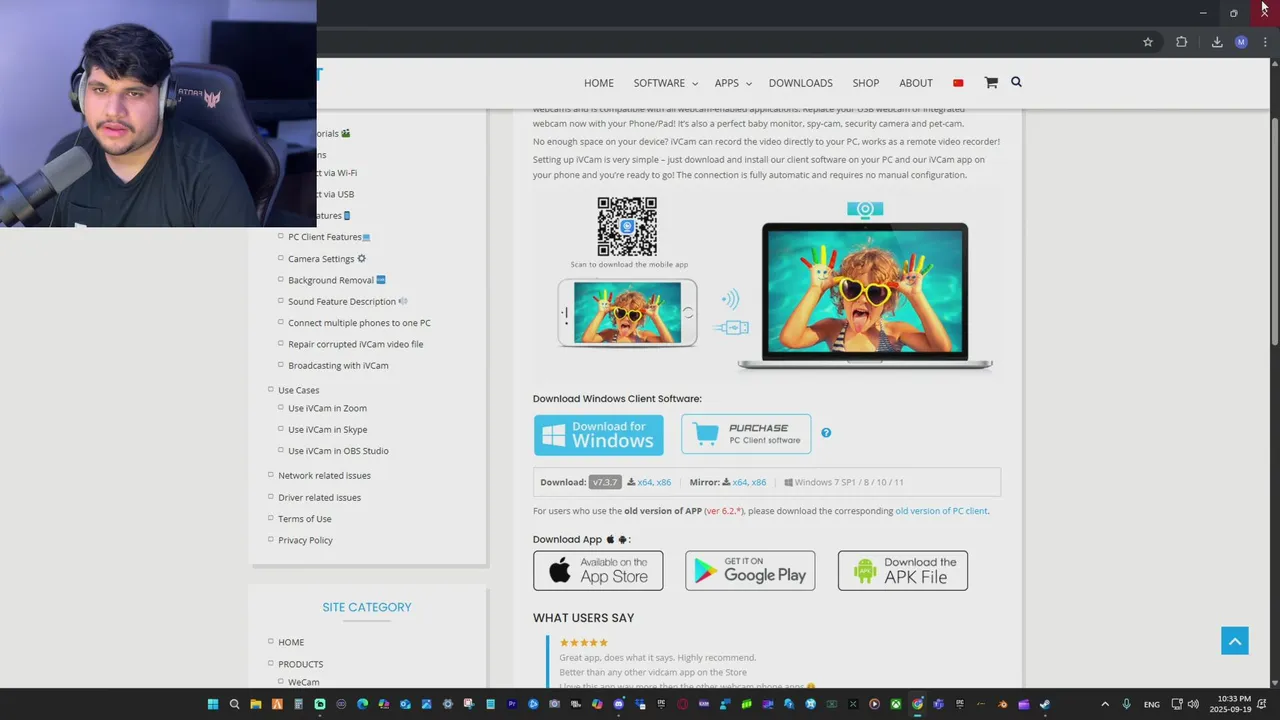
Task: Click the Mirror x86 download link
Action: pos(759,482)
